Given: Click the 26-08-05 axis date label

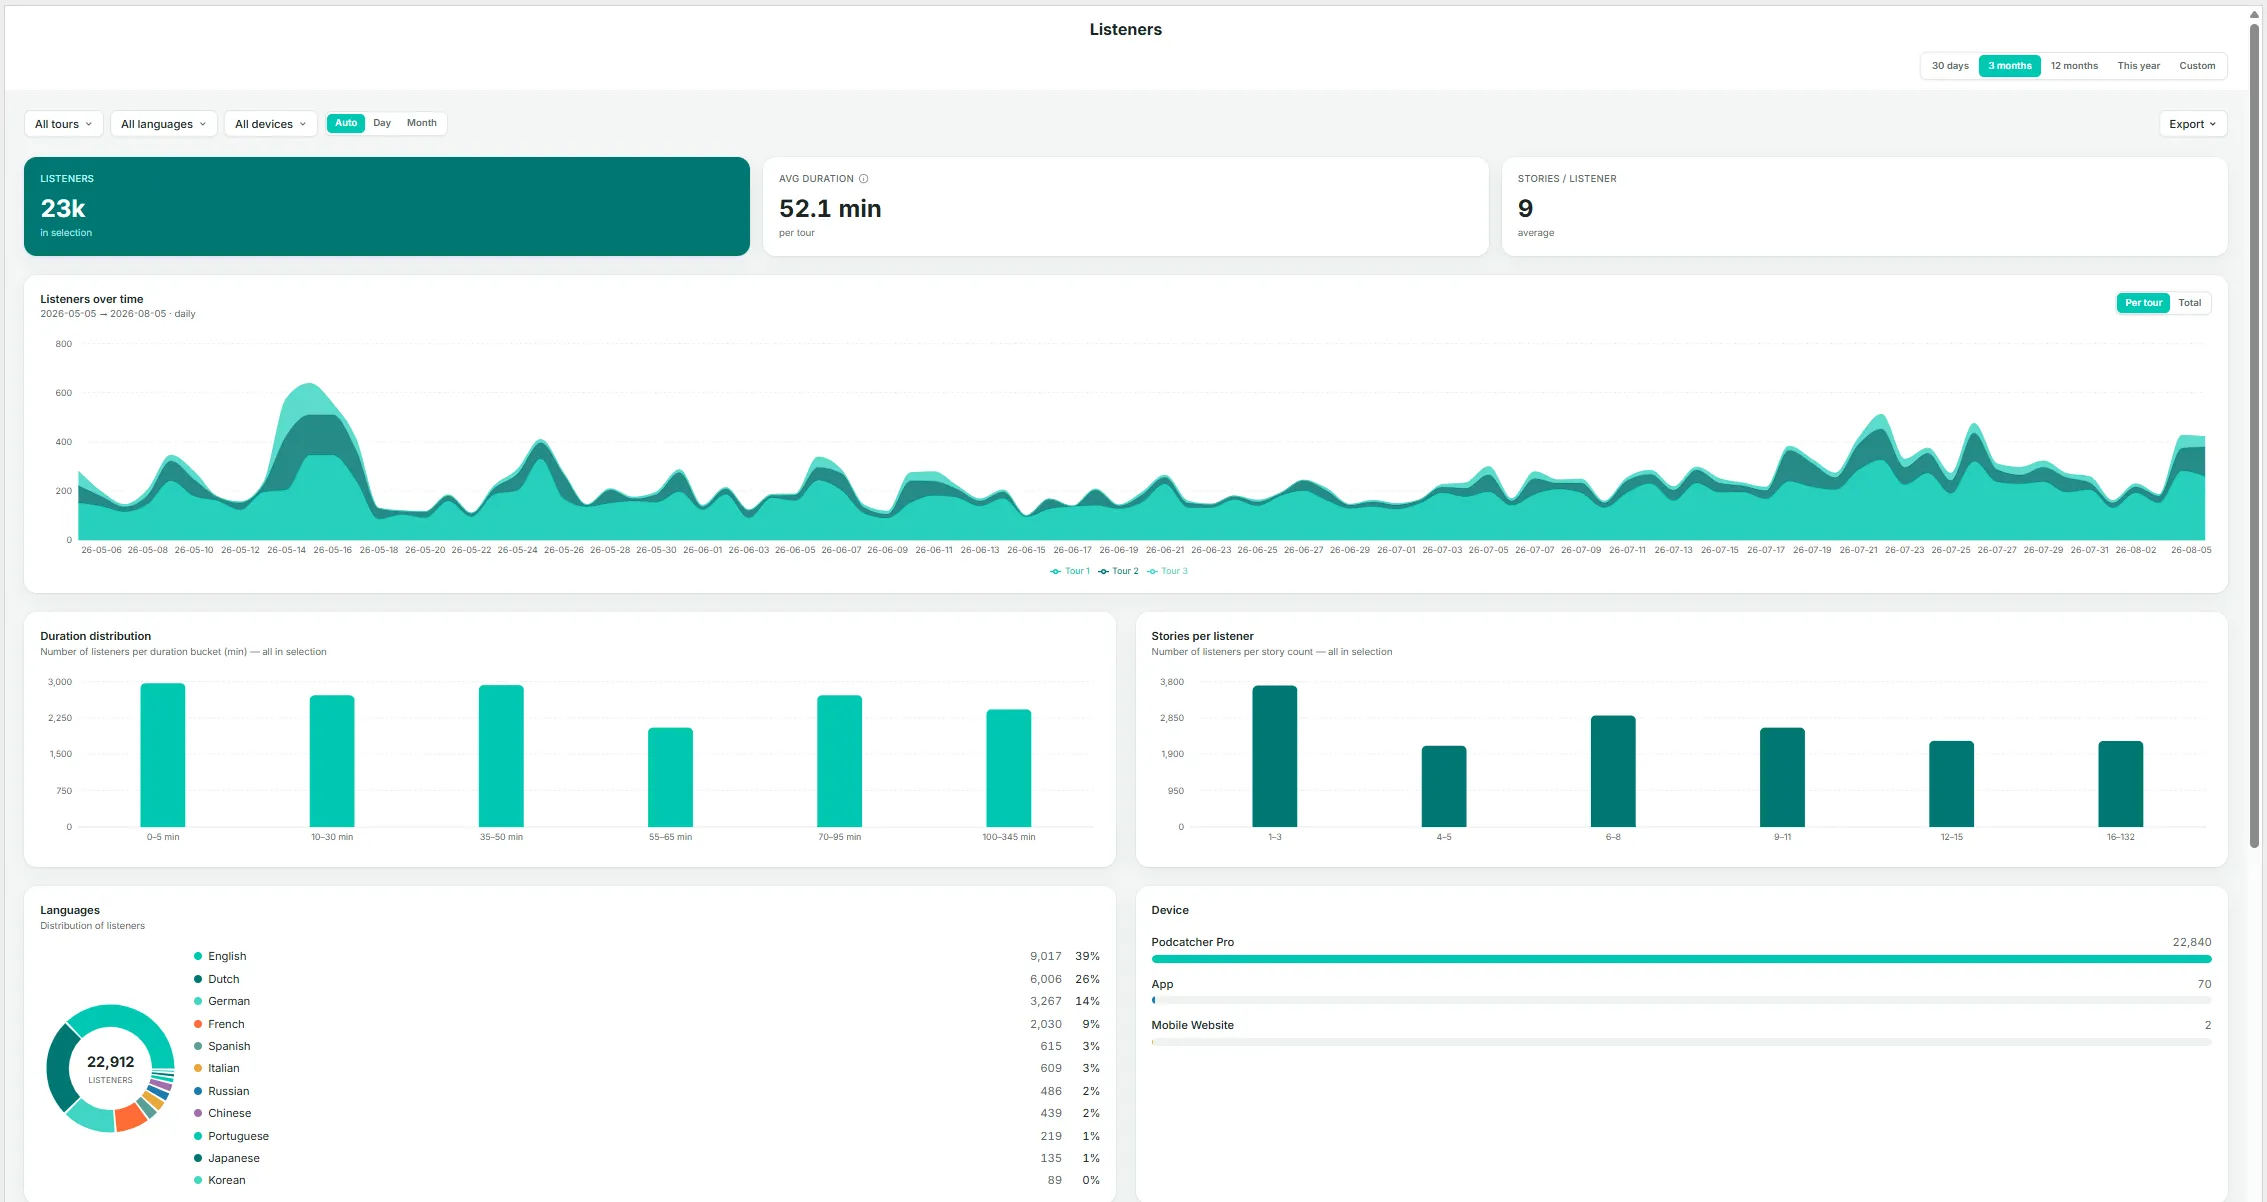Looking at the screenshot, I should [x=2190, y=550].
